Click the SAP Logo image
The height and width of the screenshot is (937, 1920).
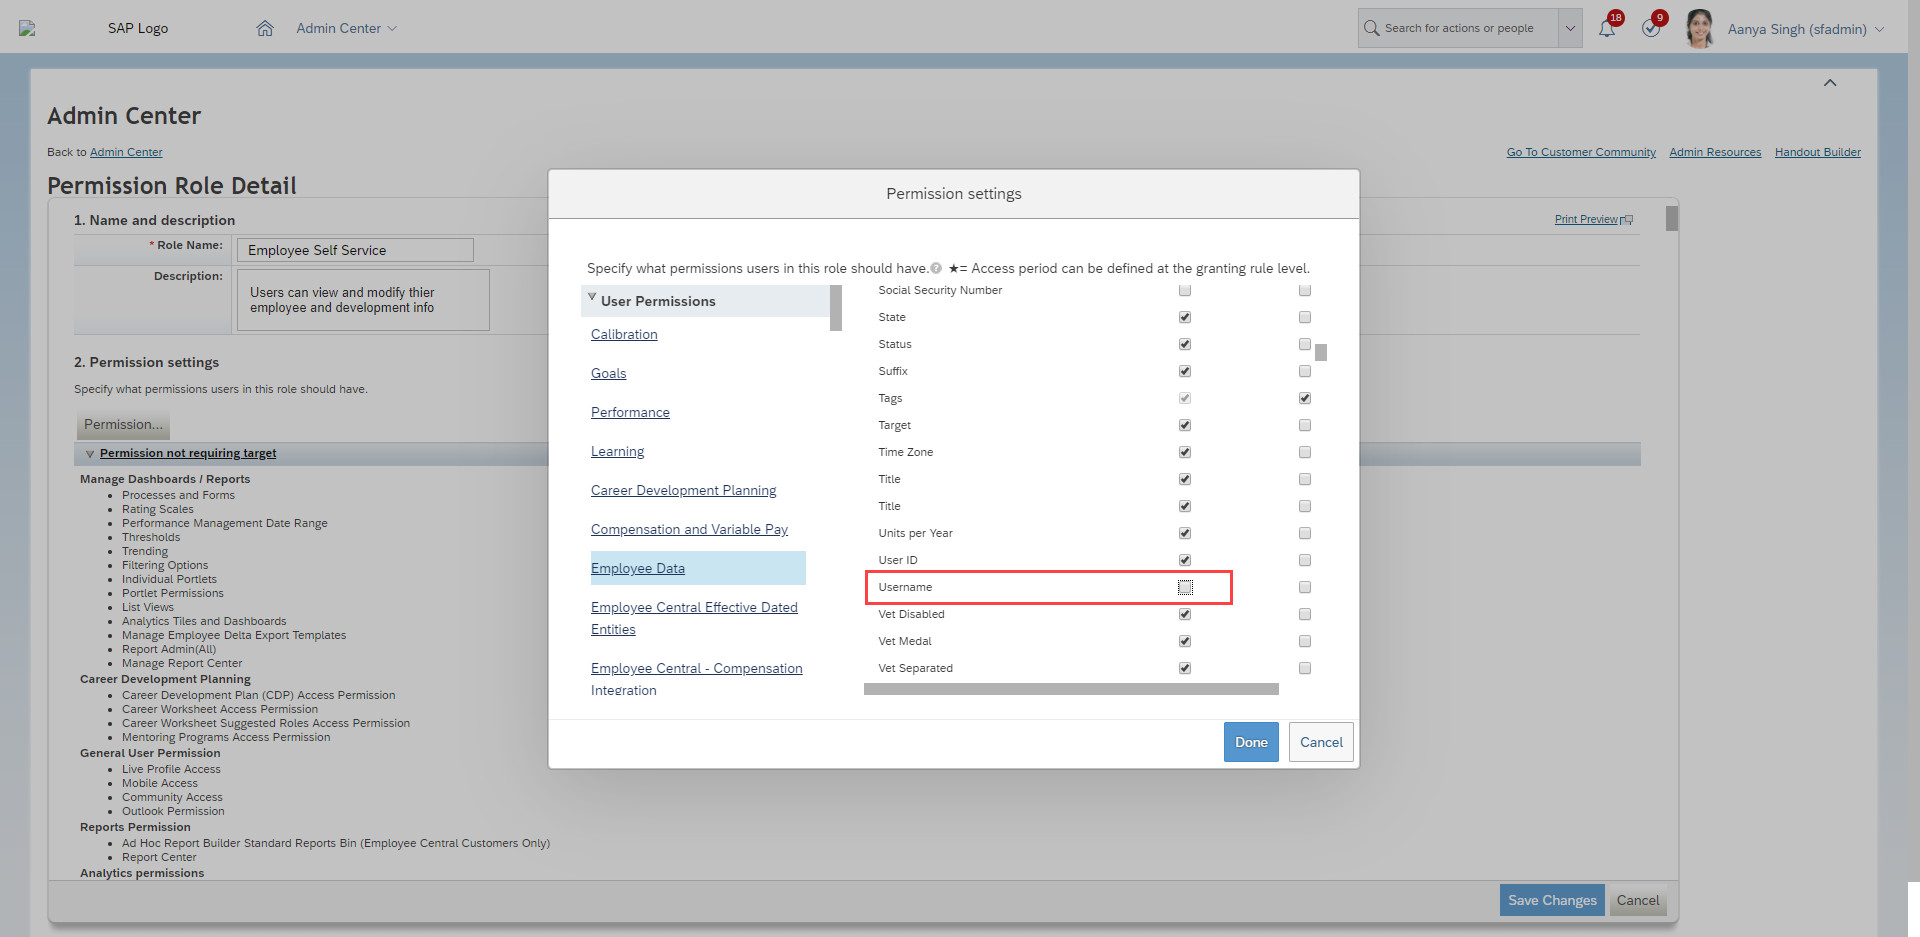pyautogui.click(x=27, y=28)
